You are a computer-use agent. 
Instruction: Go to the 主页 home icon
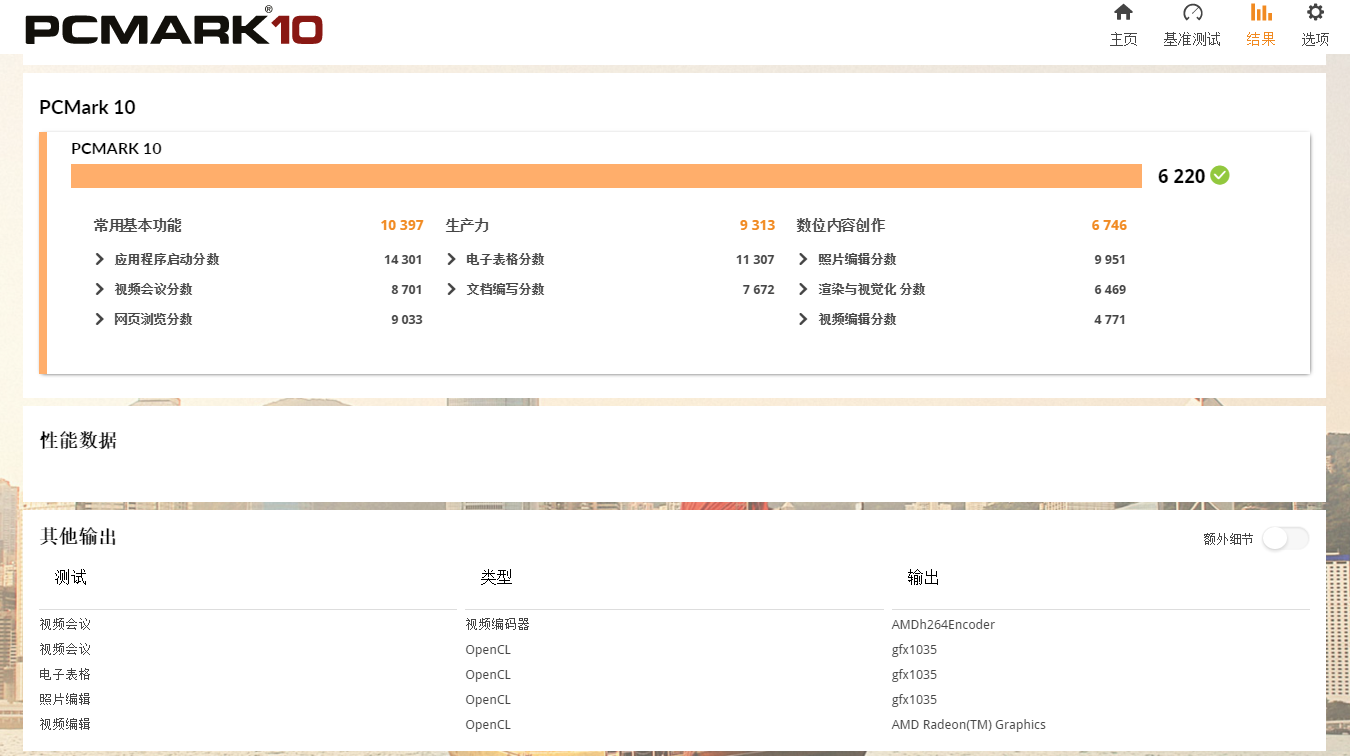1123,13
